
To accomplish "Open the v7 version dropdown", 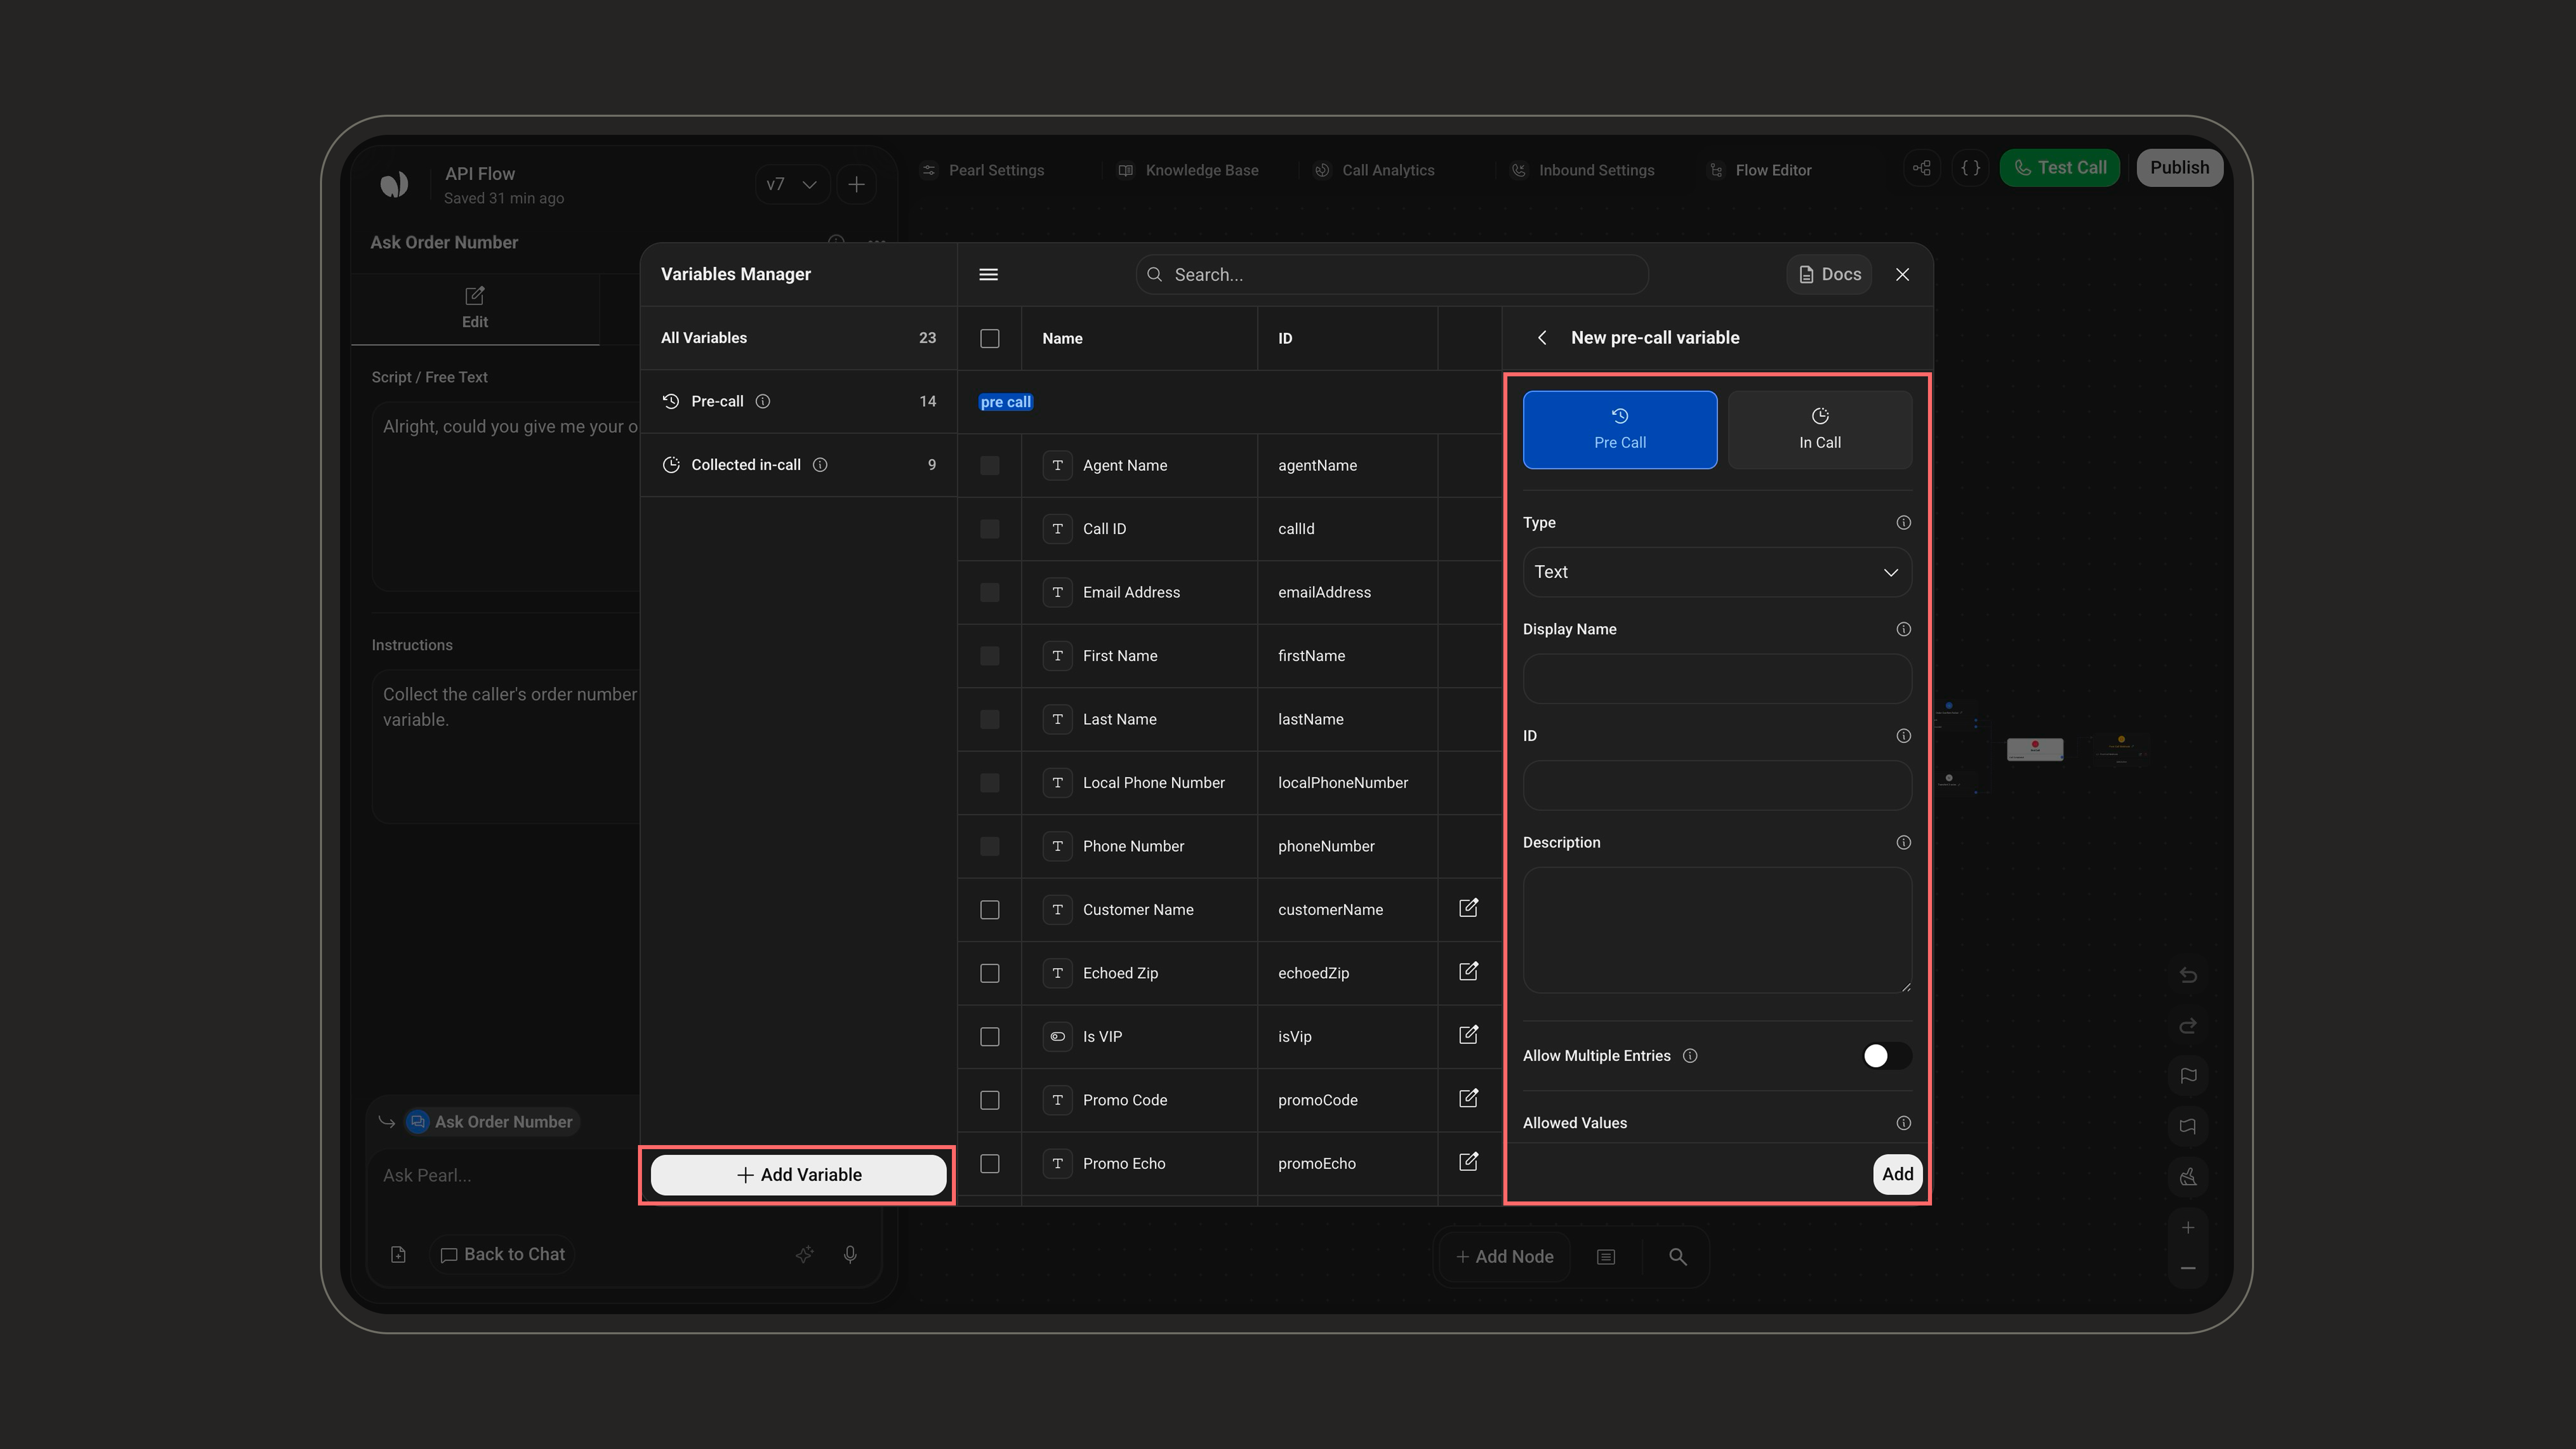I will [792, 184].
